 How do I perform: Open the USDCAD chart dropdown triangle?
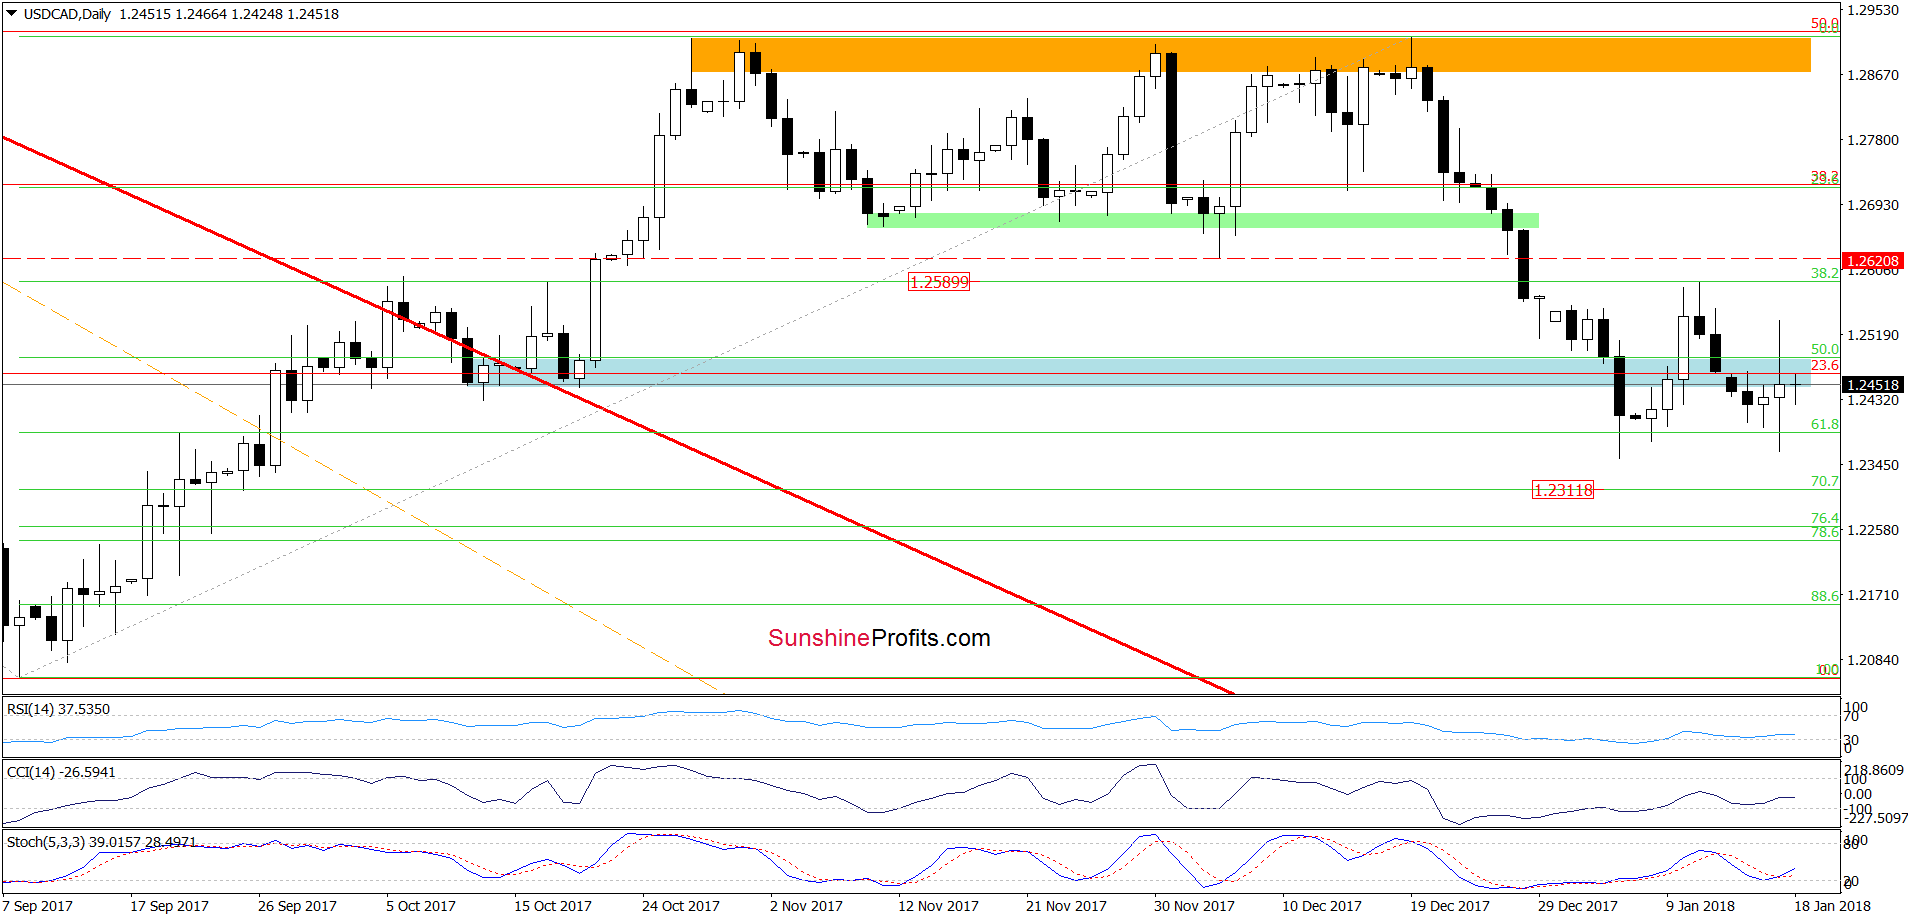coord(12,14)
